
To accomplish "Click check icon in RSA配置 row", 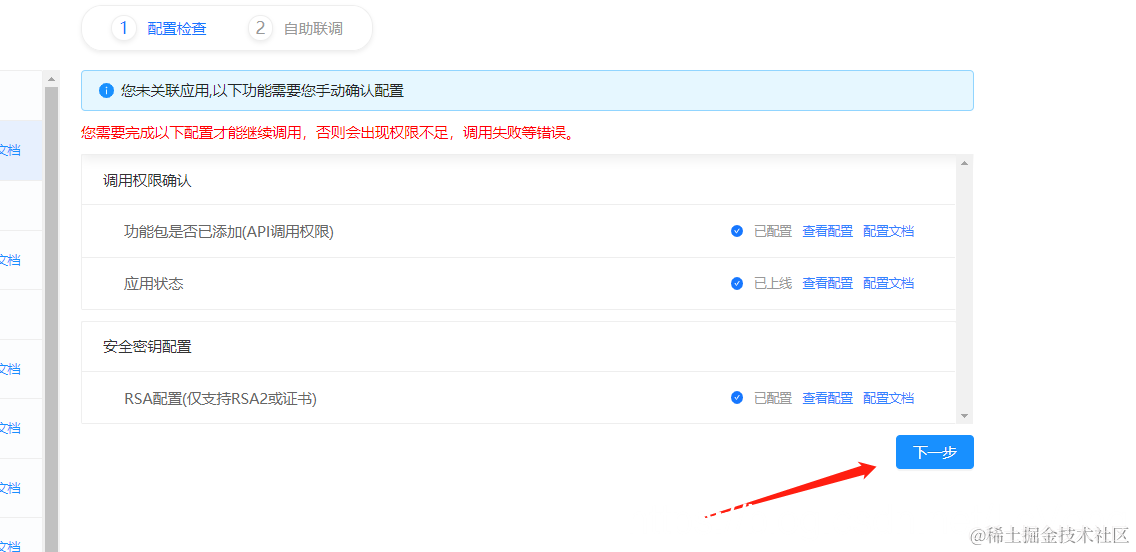I will [x=737, y=398].
